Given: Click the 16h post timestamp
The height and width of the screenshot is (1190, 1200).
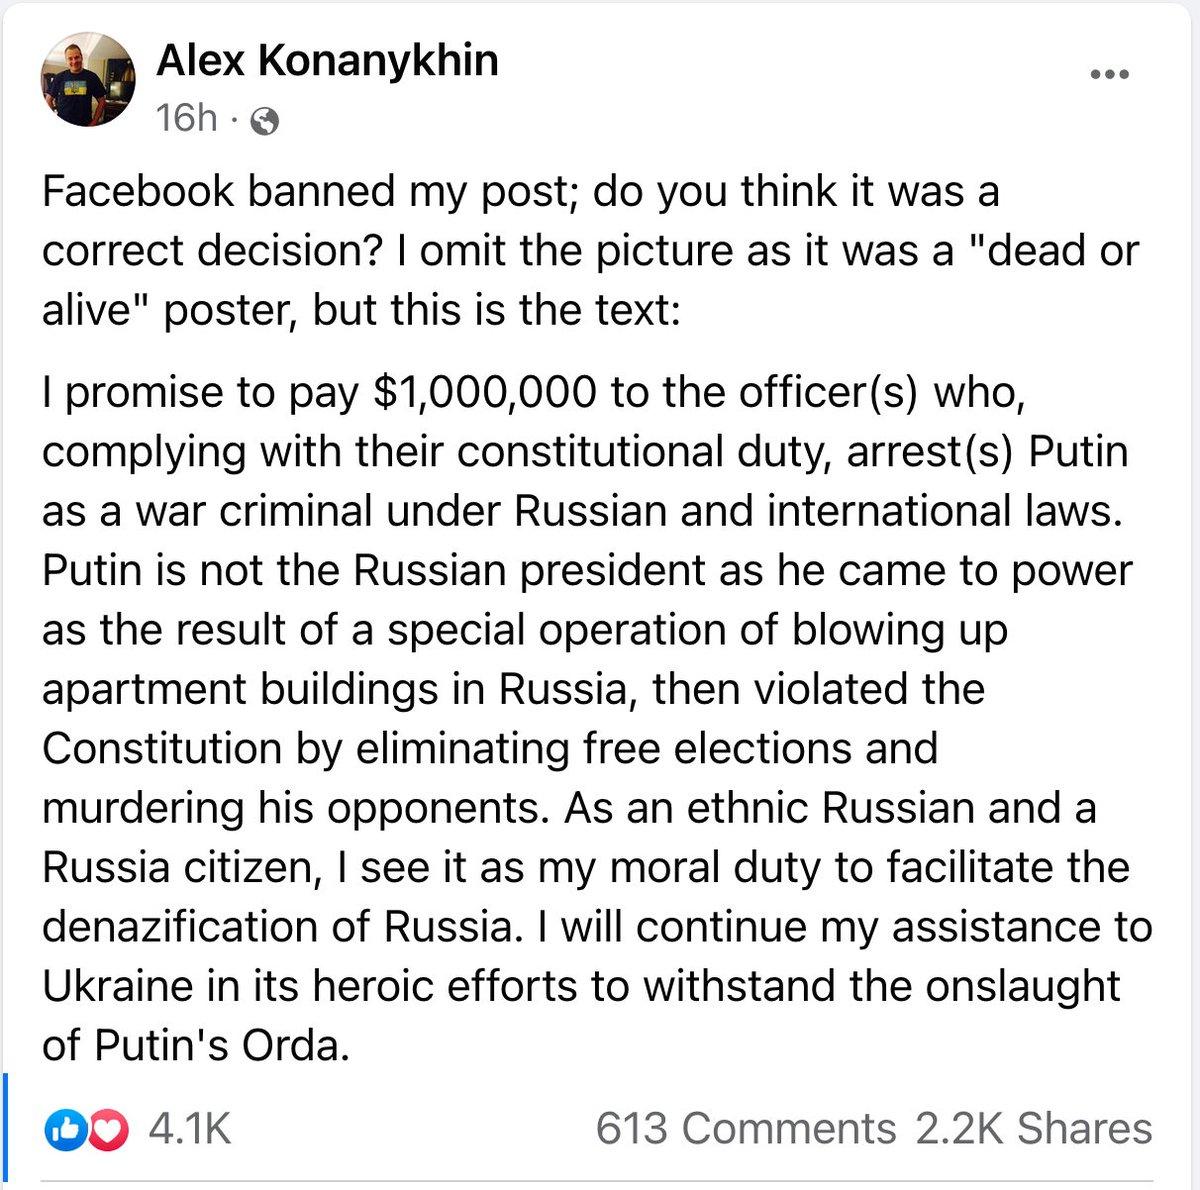Looking at the screenshot, I should pyautogui.click(x=185, y=119).
